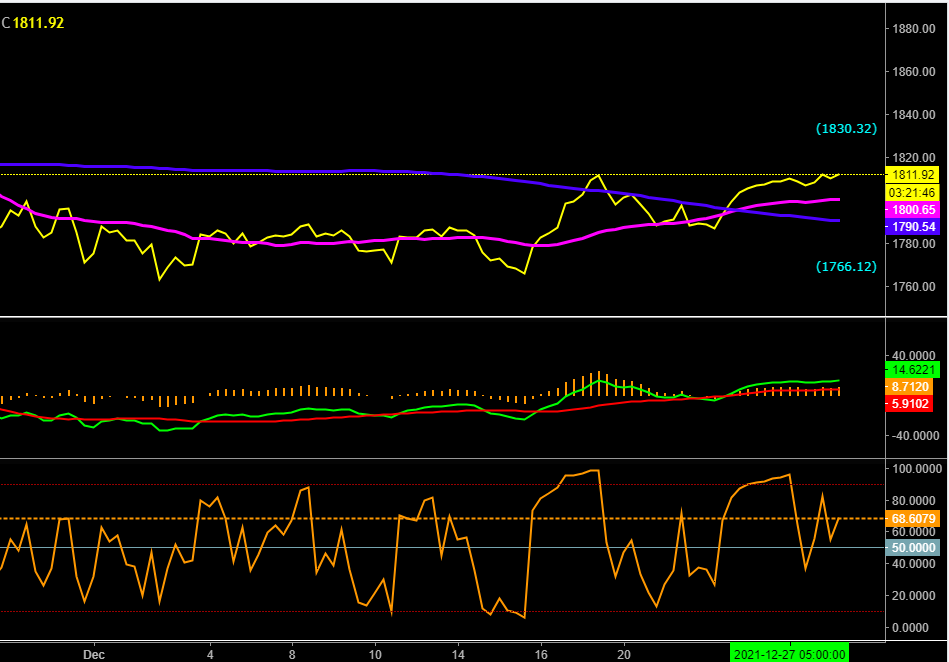Click the 100.0000 oscillator axis tick
This screenshot has width=949, height=662.
tap(917, 469)
